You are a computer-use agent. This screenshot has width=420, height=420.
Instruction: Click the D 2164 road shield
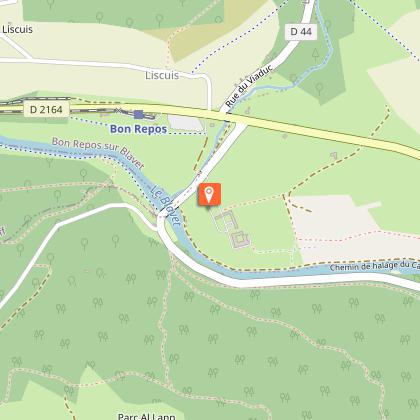tap(46, 109)
